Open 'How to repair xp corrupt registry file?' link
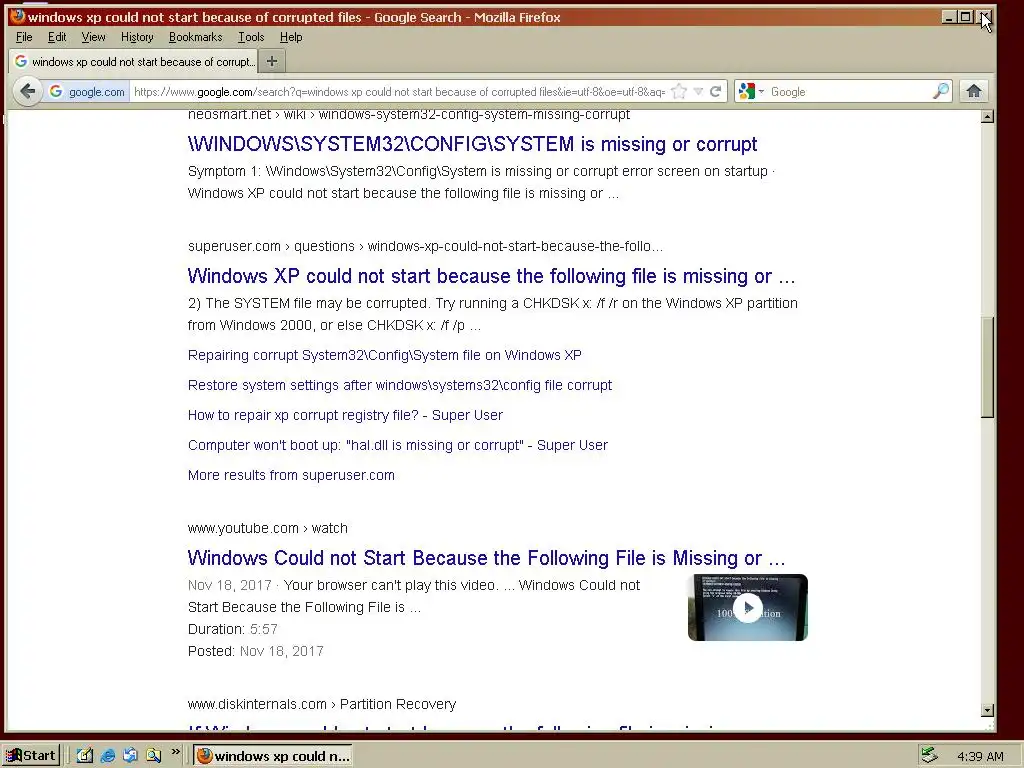Viewport: 1024px width, 768px height. (x=345, y=415)
